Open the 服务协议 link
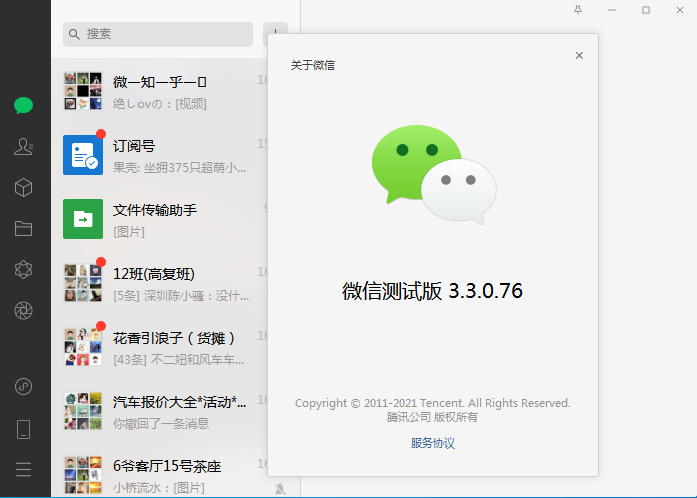 pos(433,443)
